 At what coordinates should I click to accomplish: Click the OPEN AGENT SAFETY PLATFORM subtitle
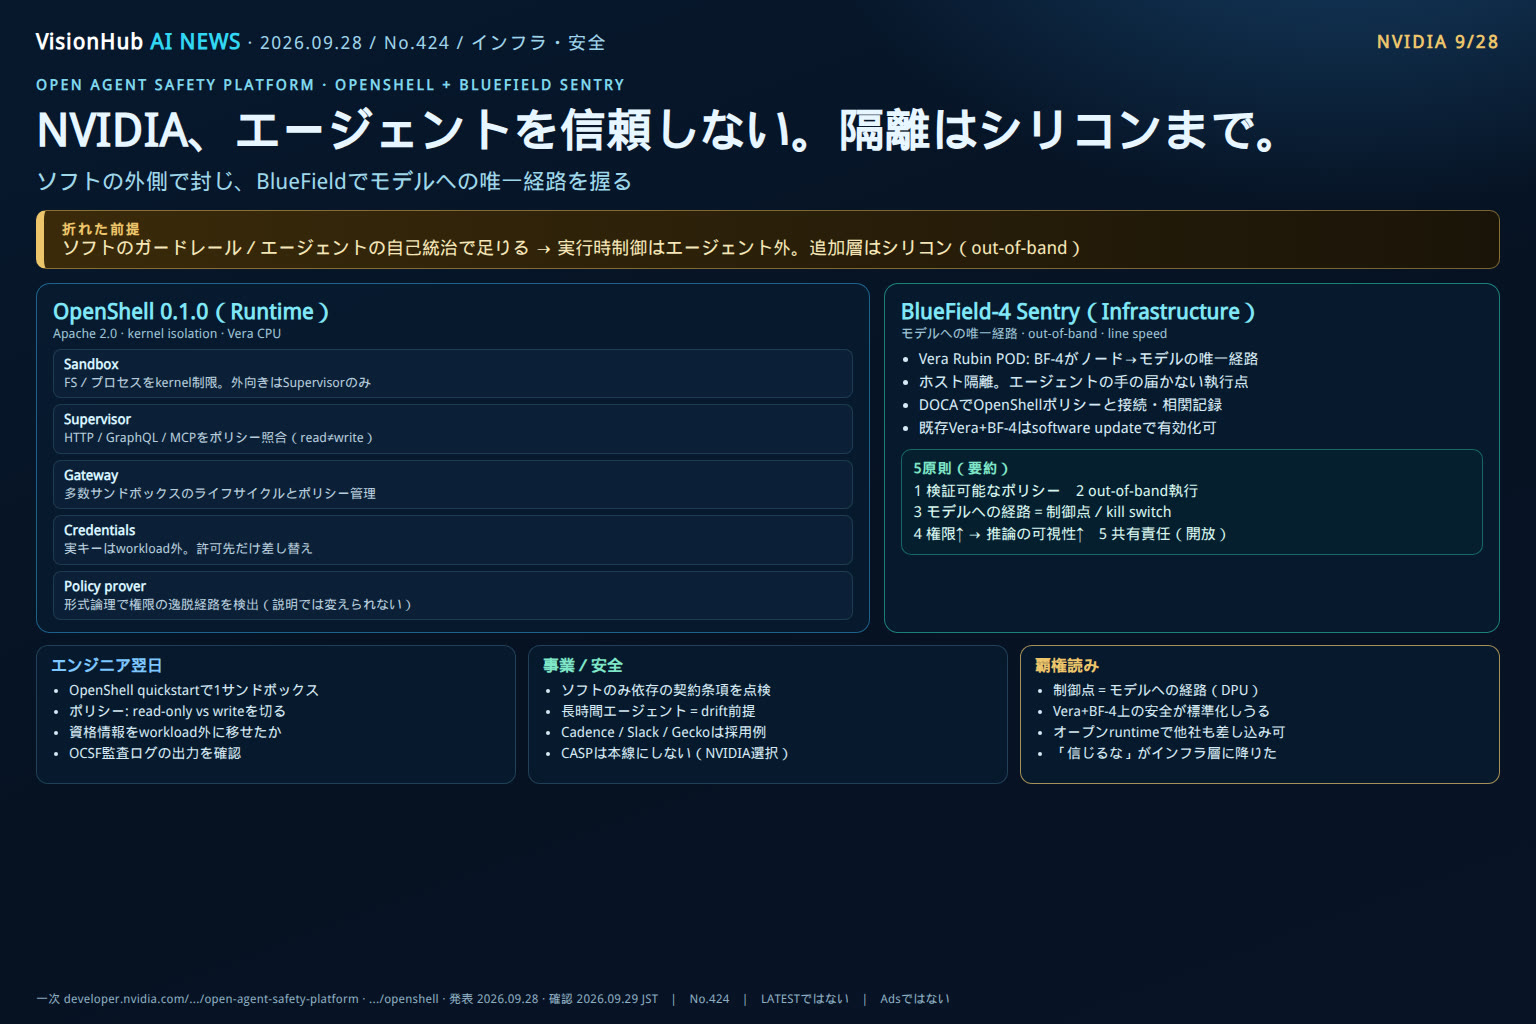[330, 85]
